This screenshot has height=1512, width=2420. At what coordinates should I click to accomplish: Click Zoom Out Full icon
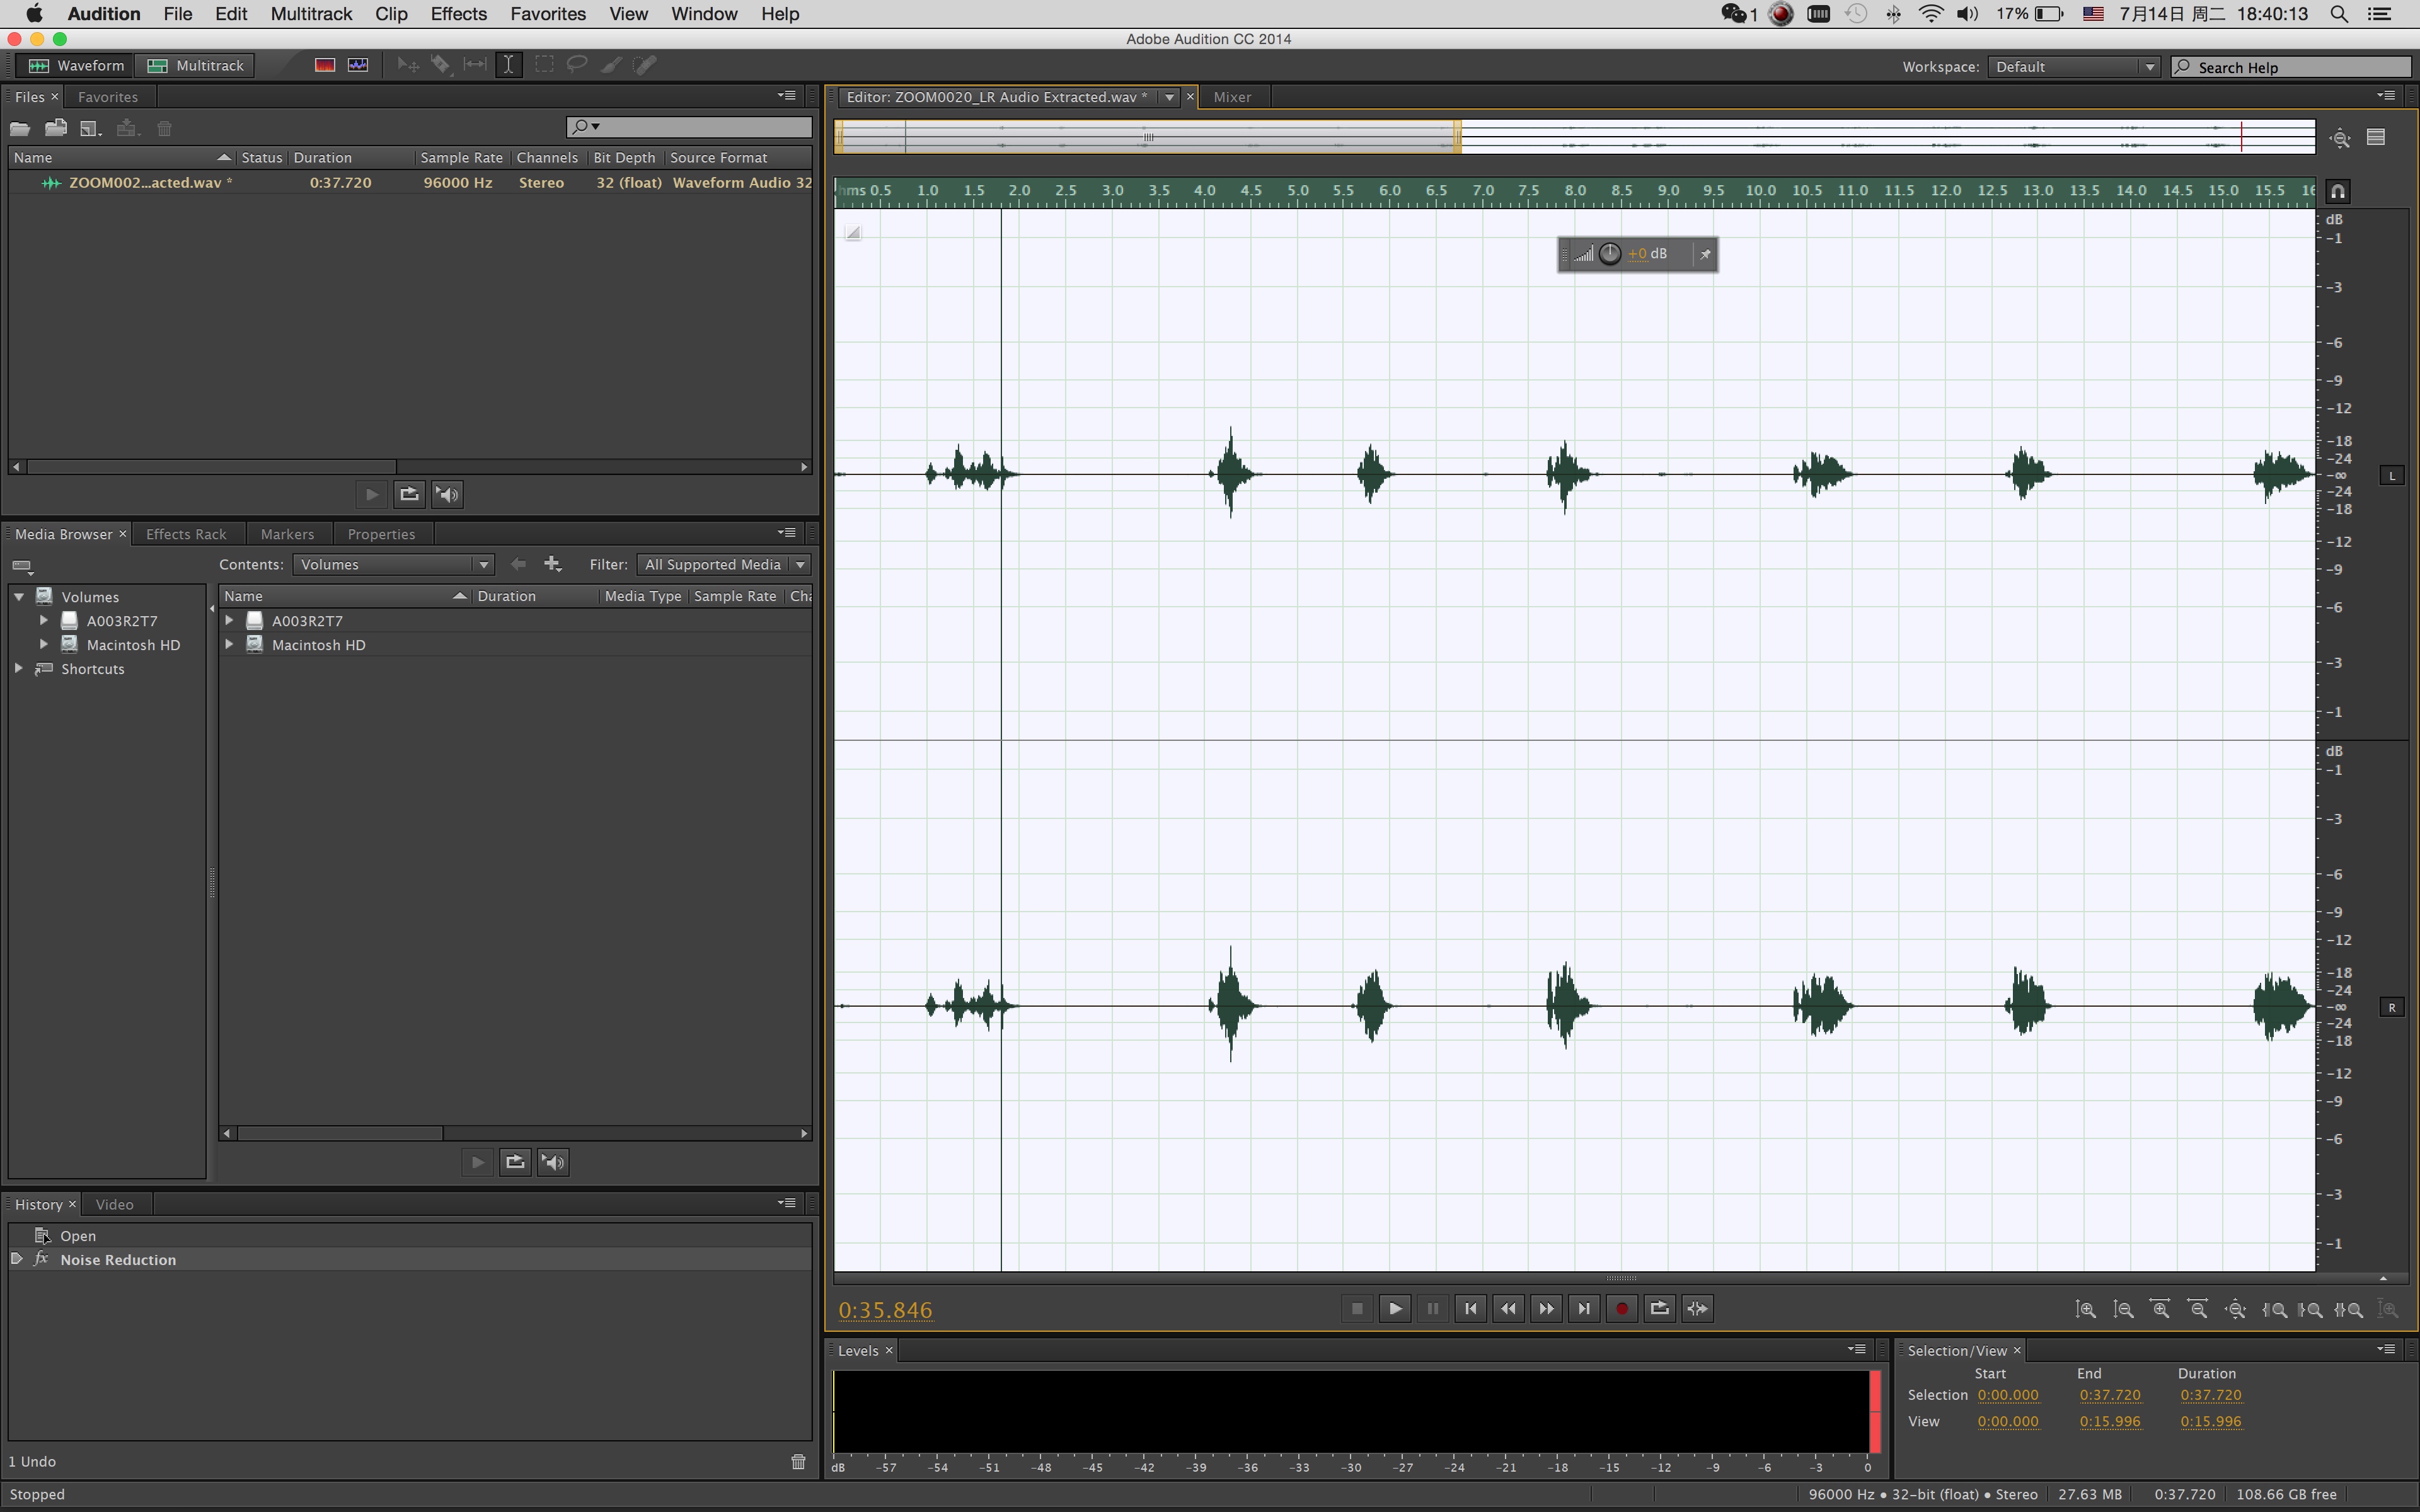point(2235,1309)
